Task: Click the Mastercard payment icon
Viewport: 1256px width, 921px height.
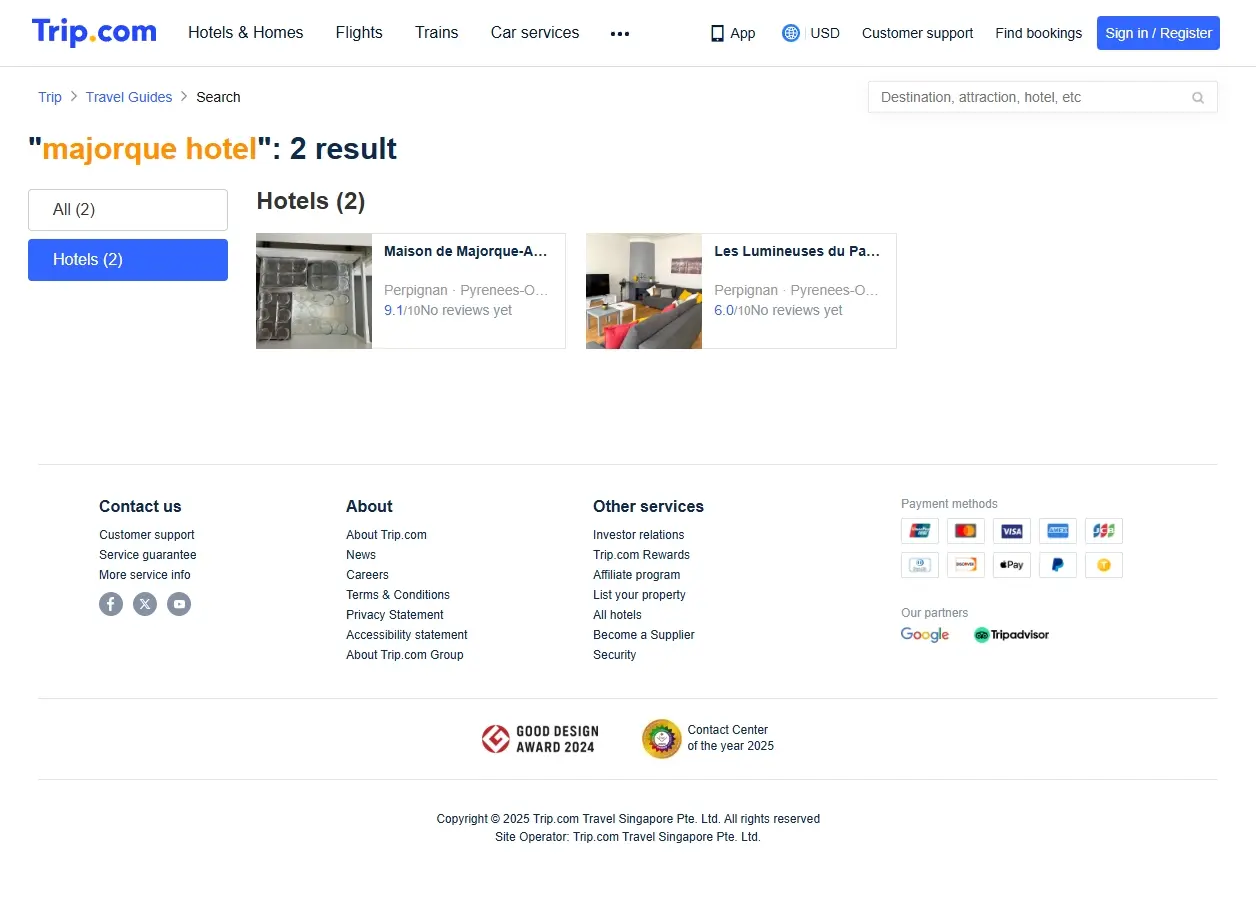Action: pos(966,531)
